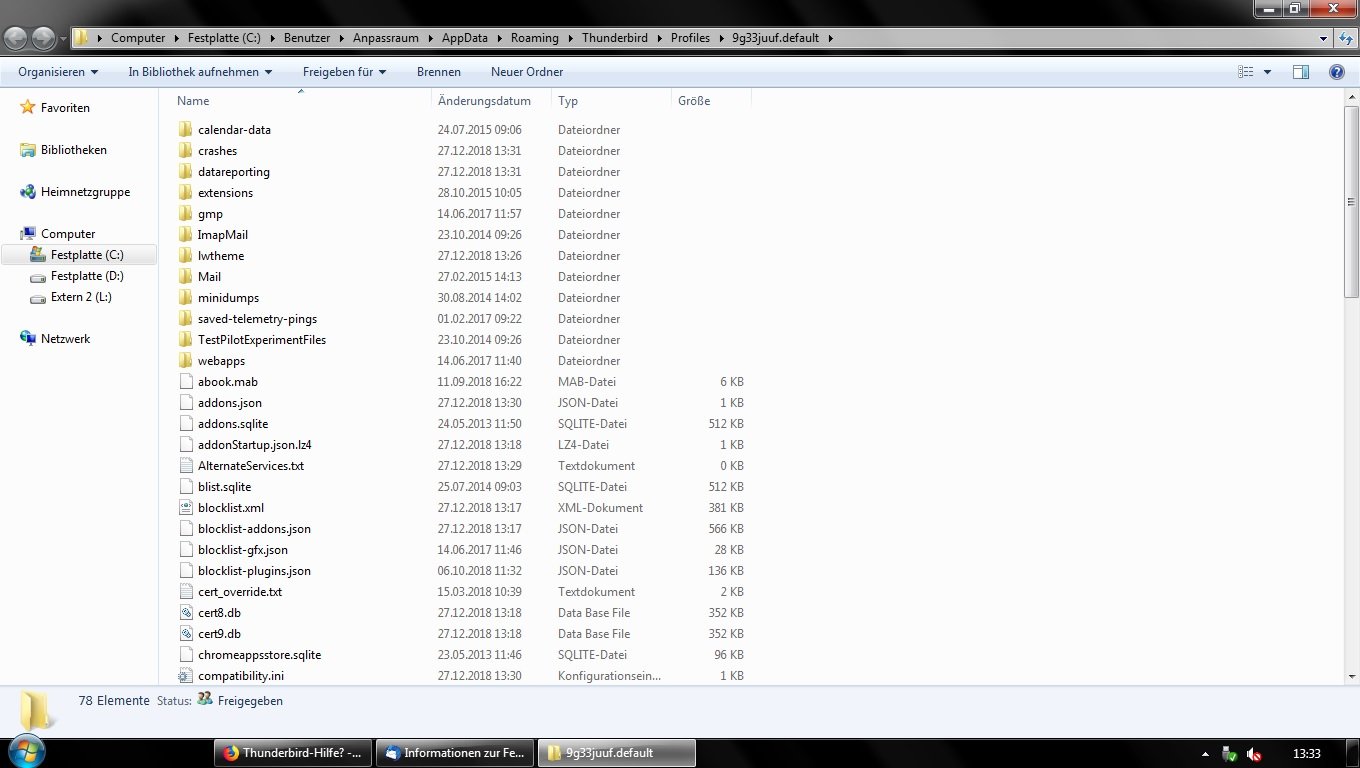Image resolution: width=1360 pixels, height=768 pixels.
Task: Select the AlternateServices.txt file icon
Action: click(x=185, y=466)
